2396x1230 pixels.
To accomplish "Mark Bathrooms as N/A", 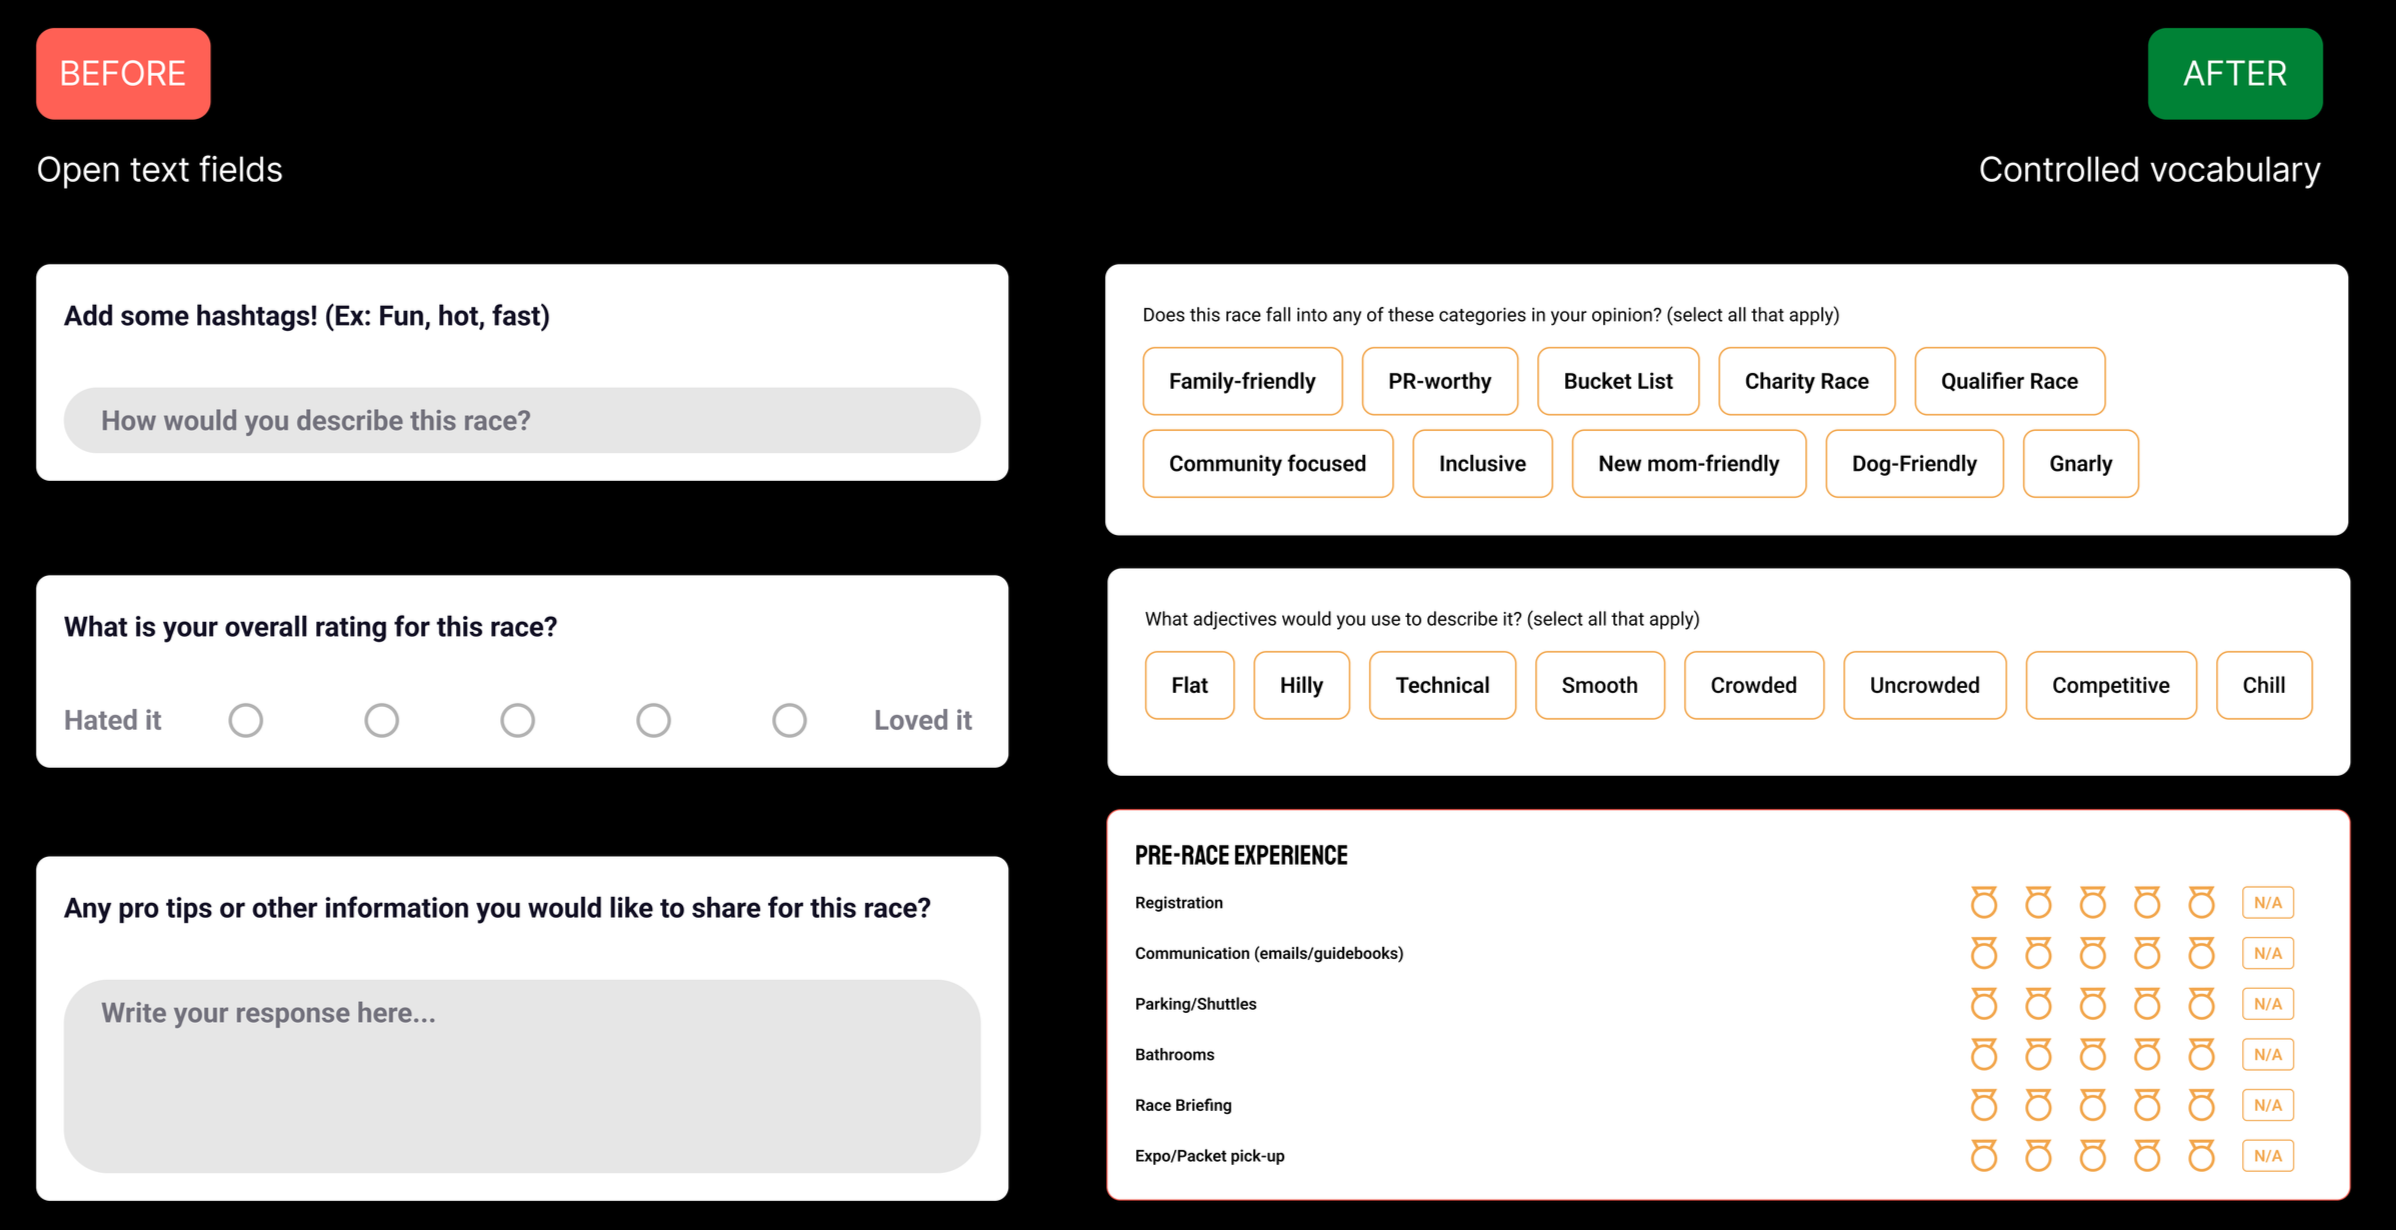I will 2267,1055.
